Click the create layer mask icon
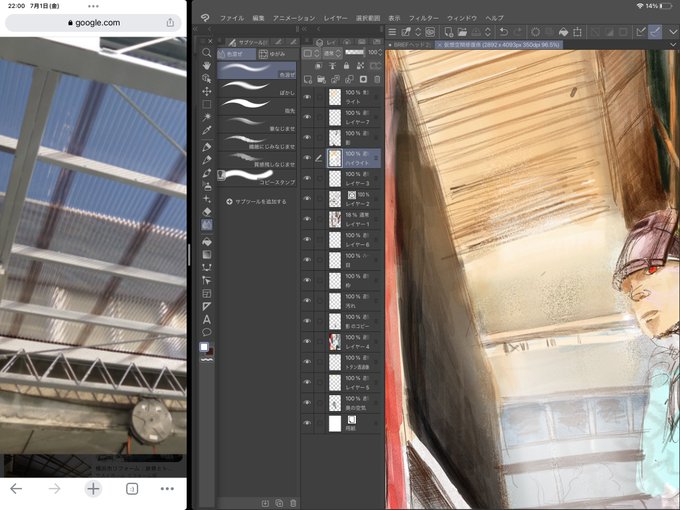The image size is (680, 510). 363,79
